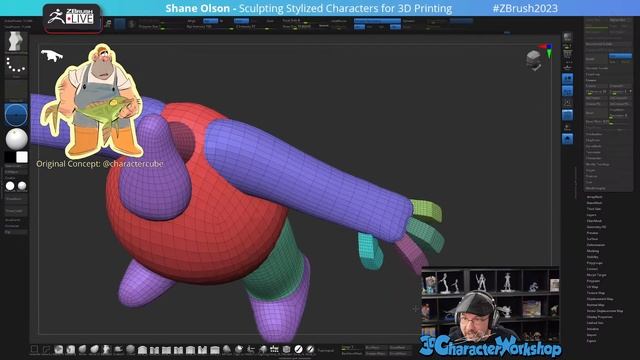
Task: Open the white sphere material selector
Action: (16, 139)
